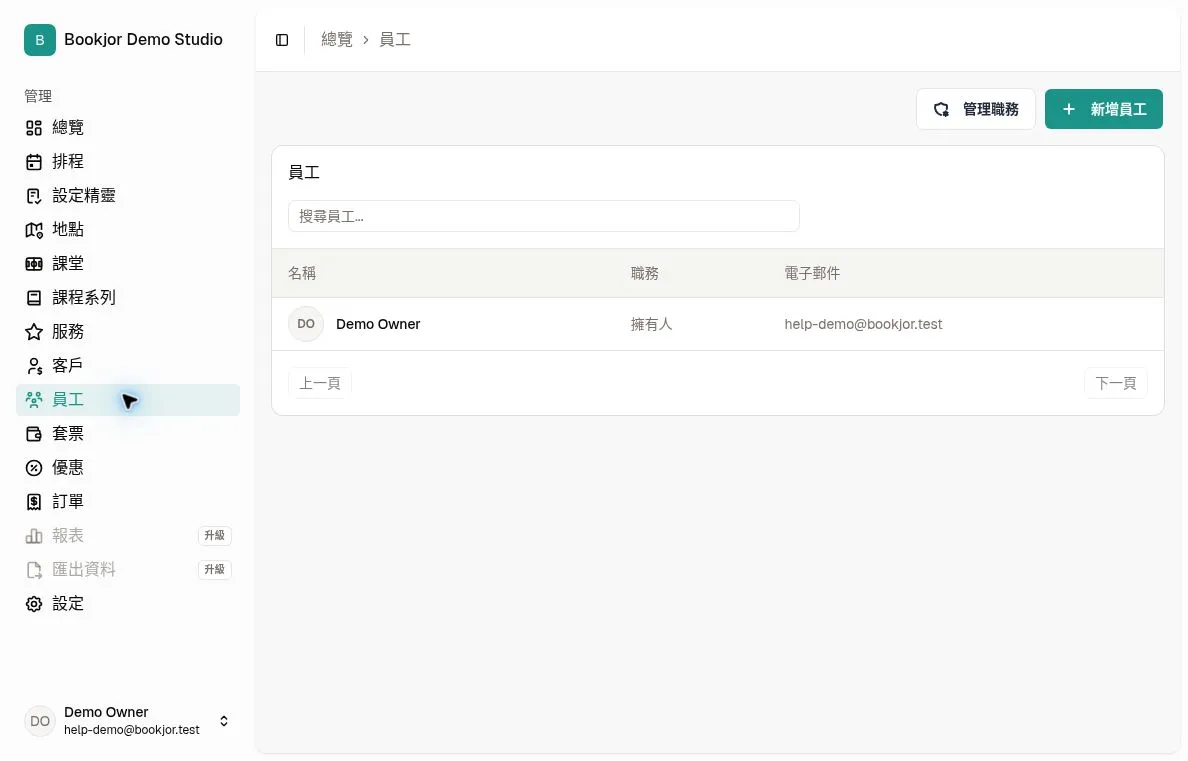The image size is (1188, 761).
Task: Click the Demo Owner name in table
Action: click(378, 324)
